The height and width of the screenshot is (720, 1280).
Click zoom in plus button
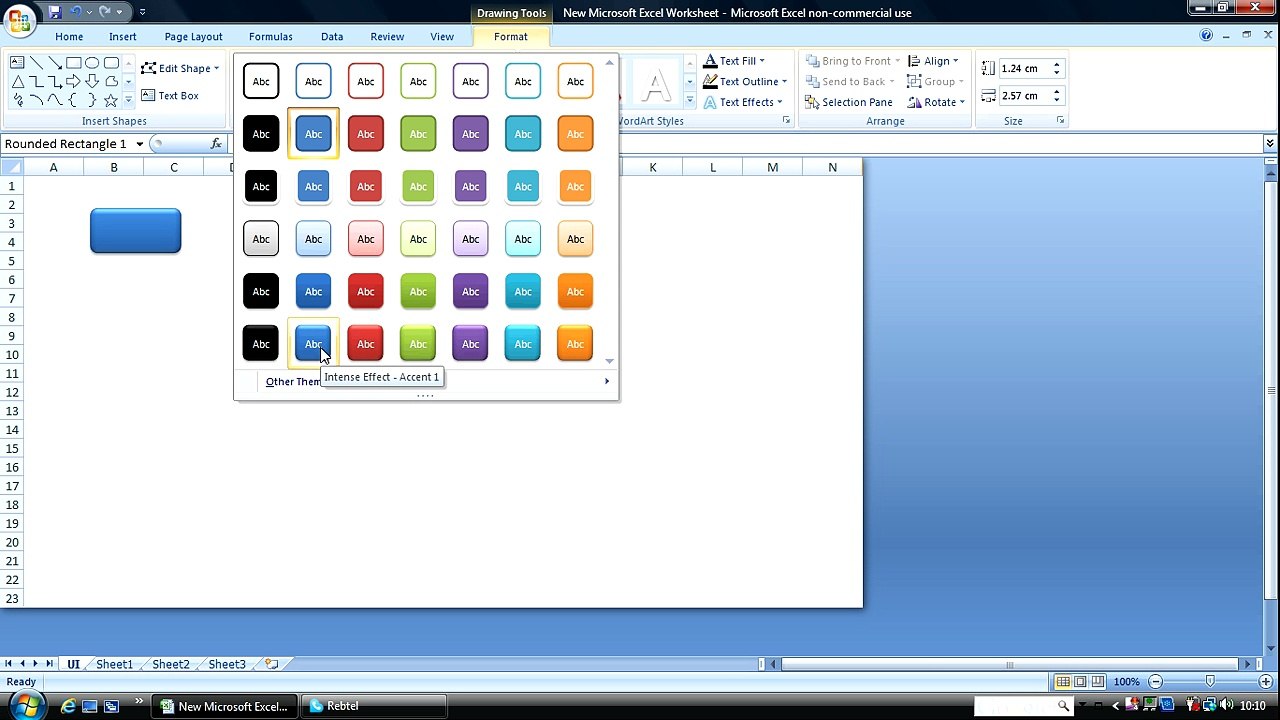tap(1265, 682)
